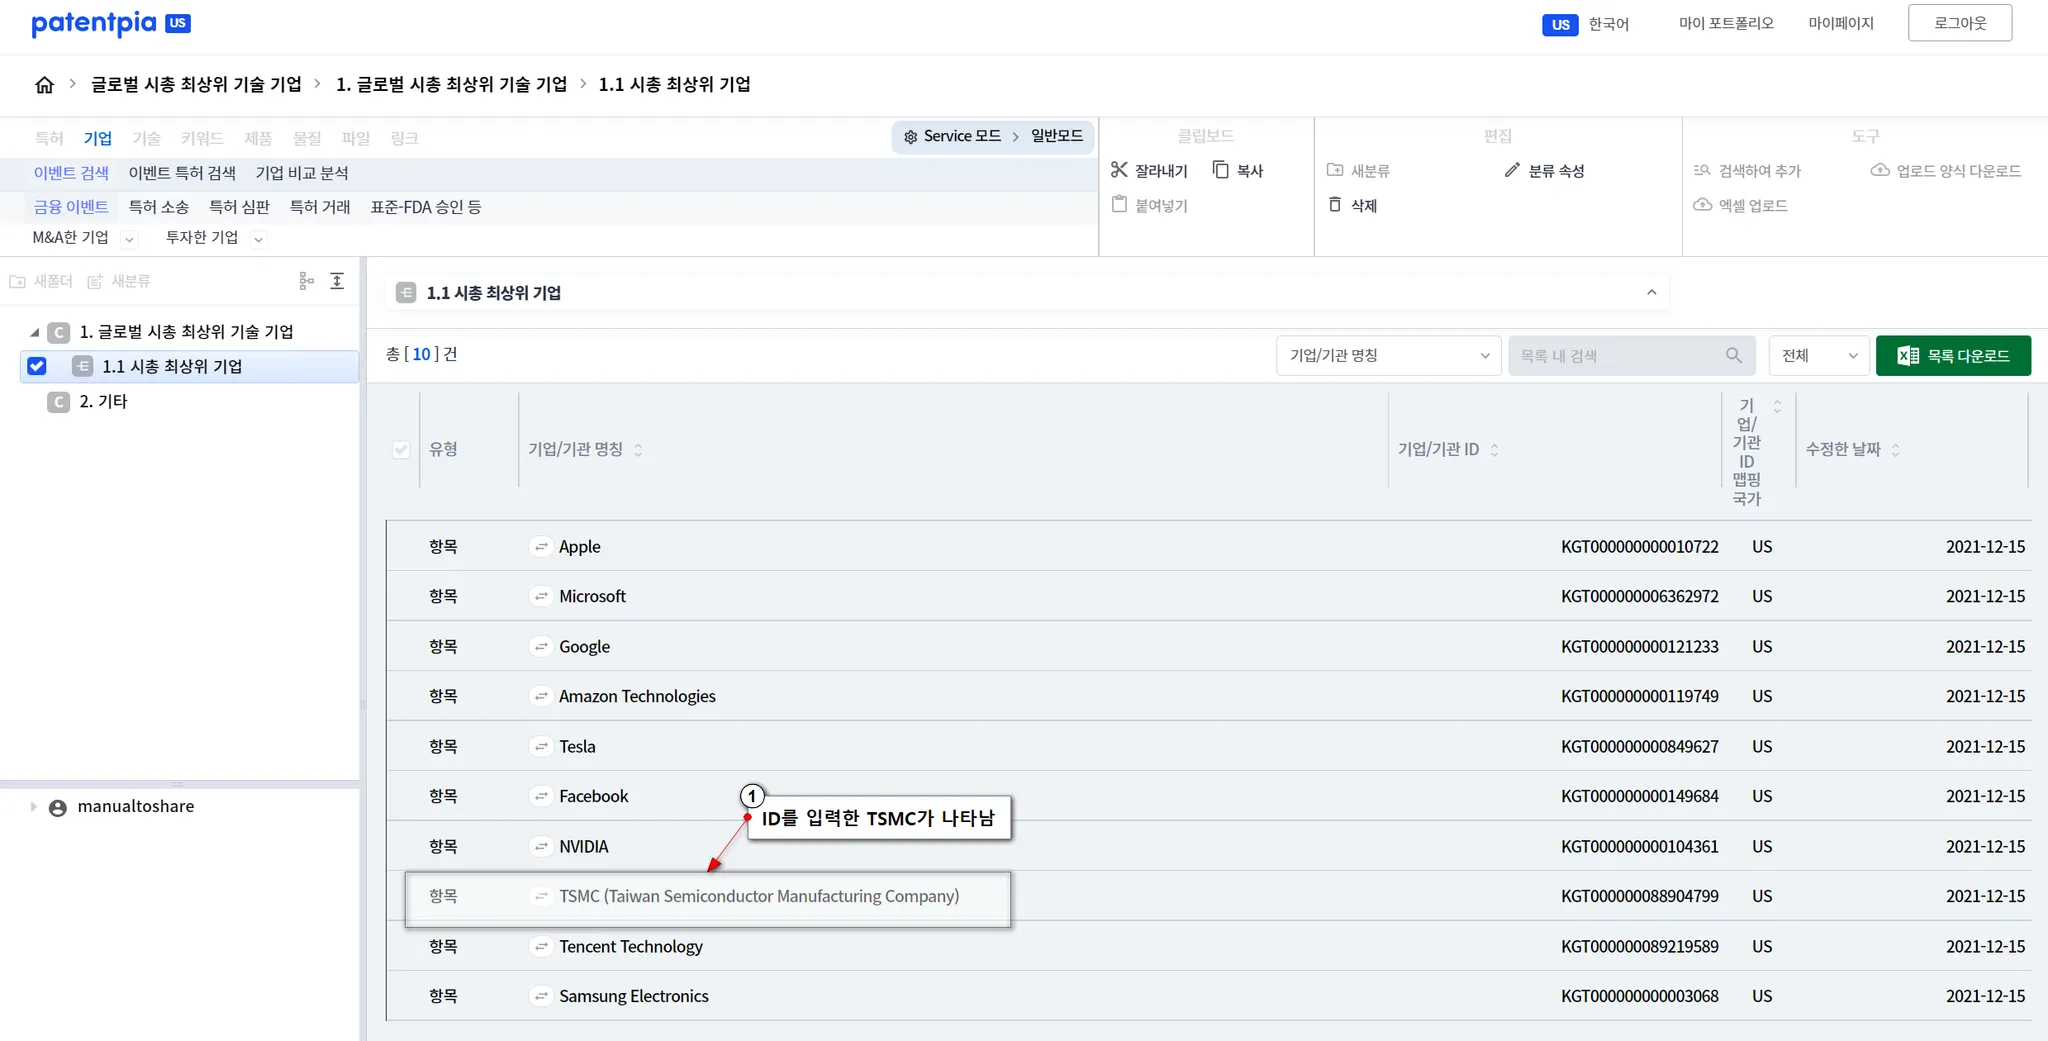Click the trash delete icon
This screenshot has height=1041, width=2048.
1335,204
